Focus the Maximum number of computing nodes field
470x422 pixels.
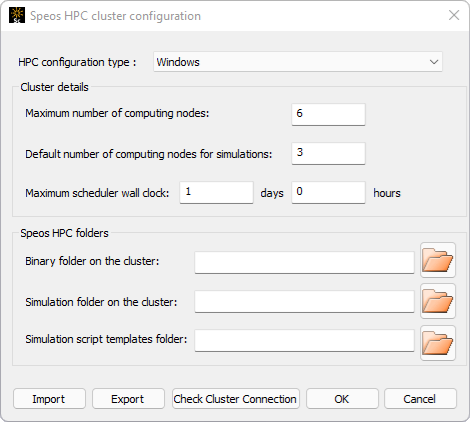tap(328, 114)
